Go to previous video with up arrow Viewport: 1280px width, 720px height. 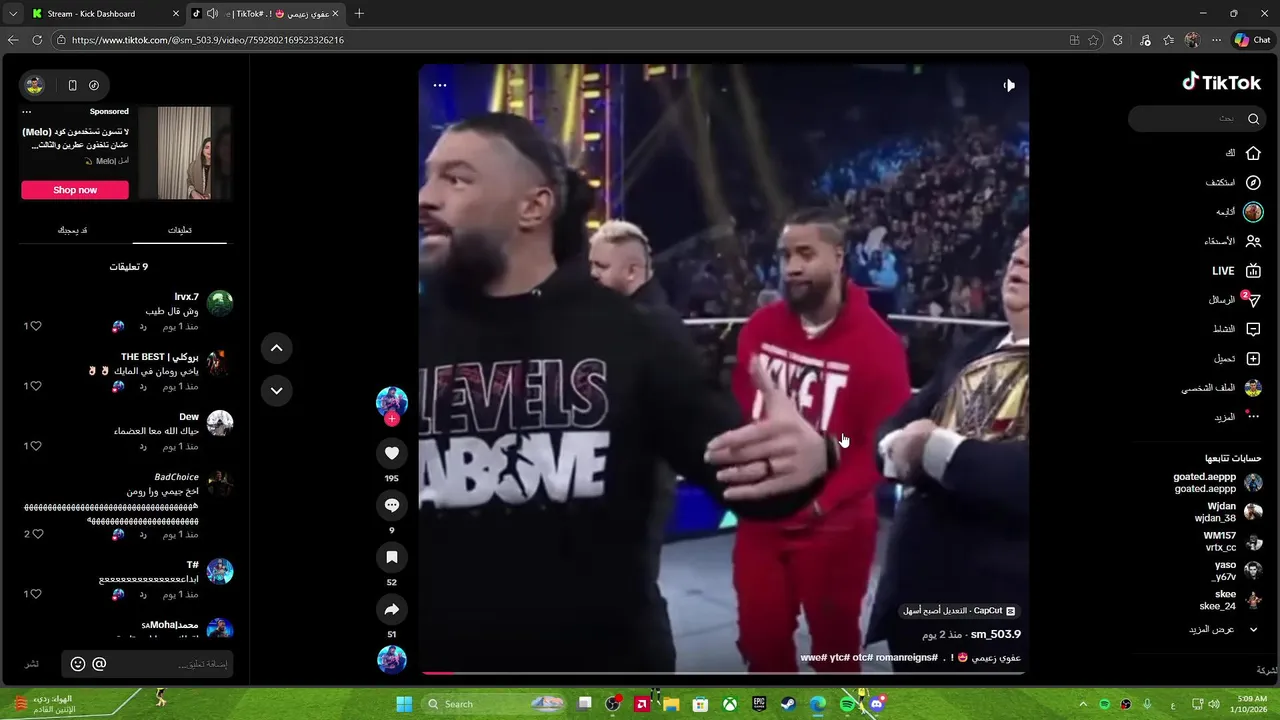tap(276, 348)
